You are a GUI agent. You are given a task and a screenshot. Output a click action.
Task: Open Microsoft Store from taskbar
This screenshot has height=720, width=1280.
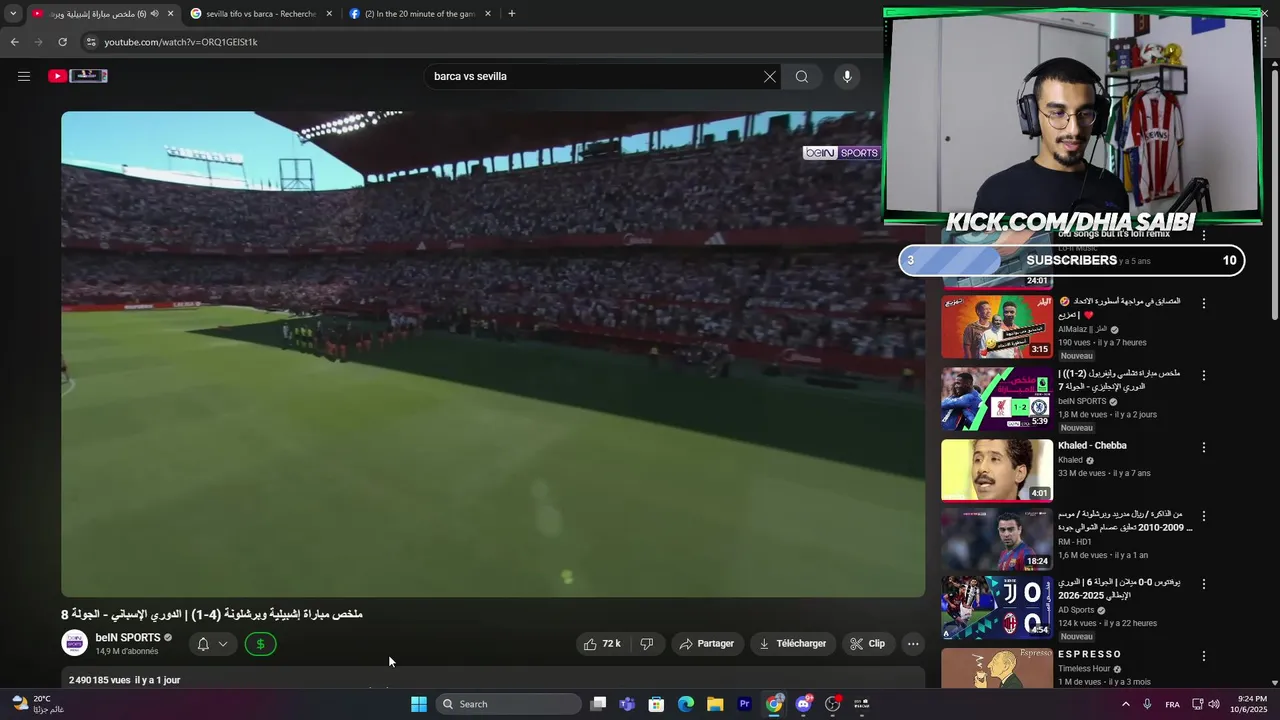click(x=656, y=704)
